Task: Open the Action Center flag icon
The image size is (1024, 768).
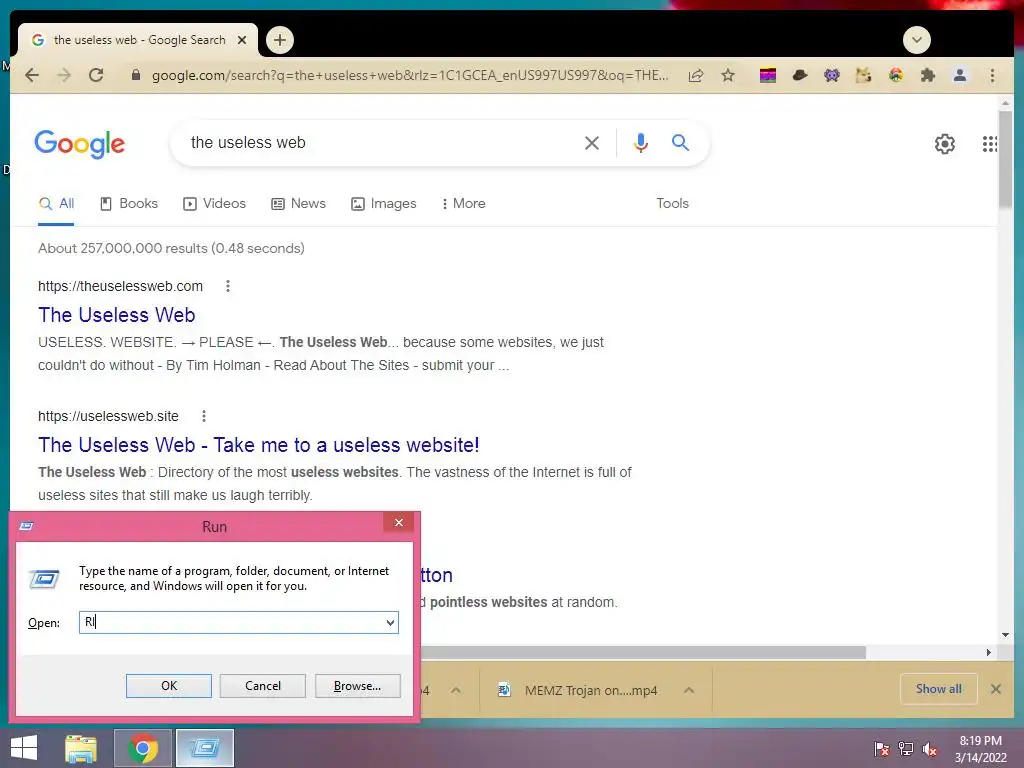Action: point(881,749)
